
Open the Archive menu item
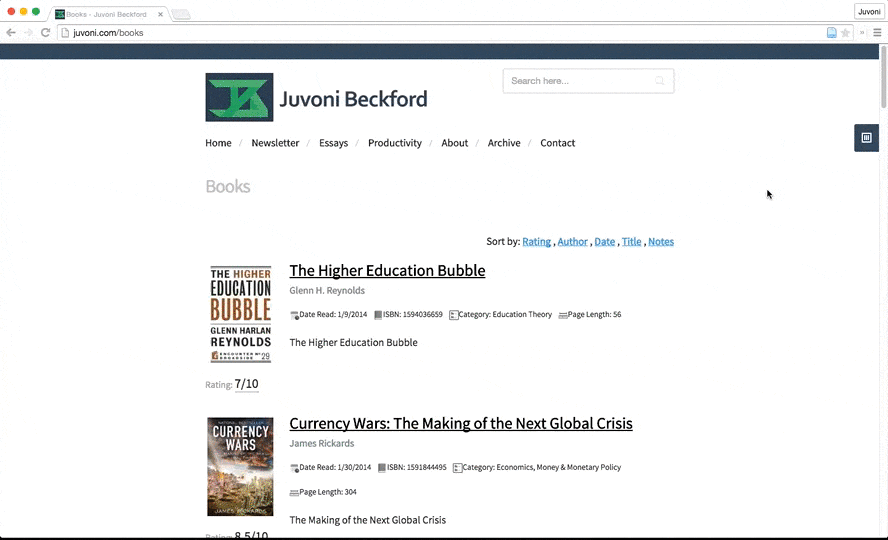(504, 143)
